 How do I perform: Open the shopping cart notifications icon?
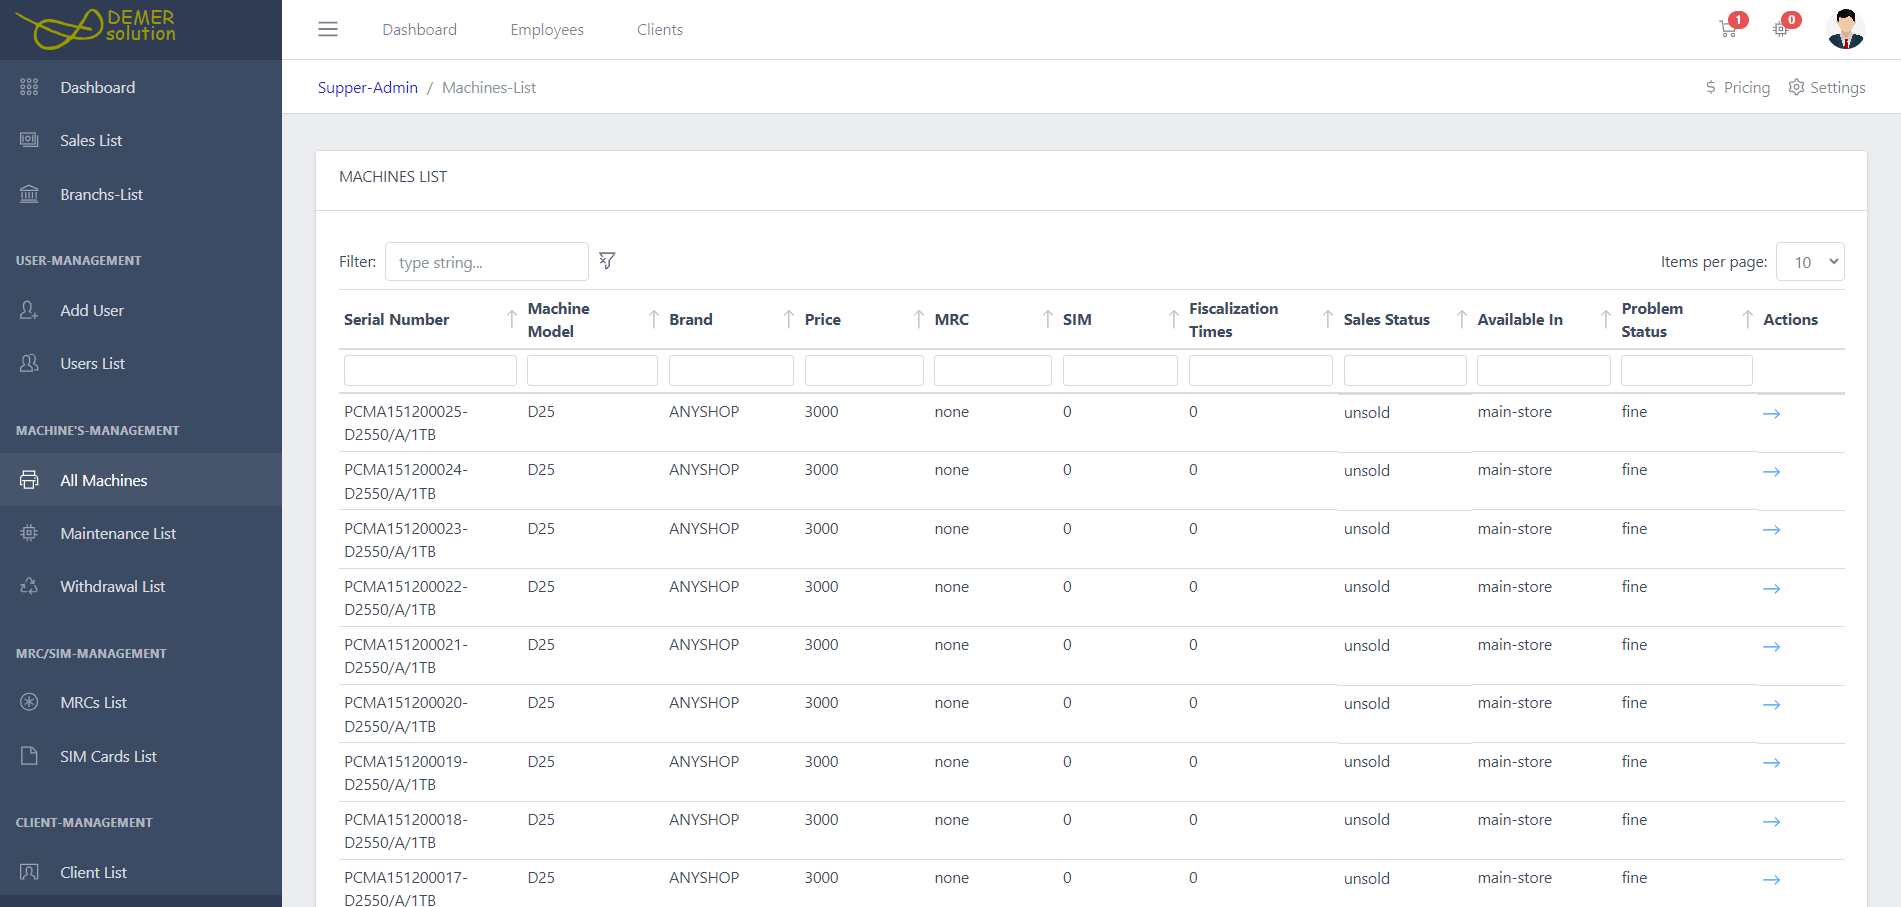click(1729, 29)
